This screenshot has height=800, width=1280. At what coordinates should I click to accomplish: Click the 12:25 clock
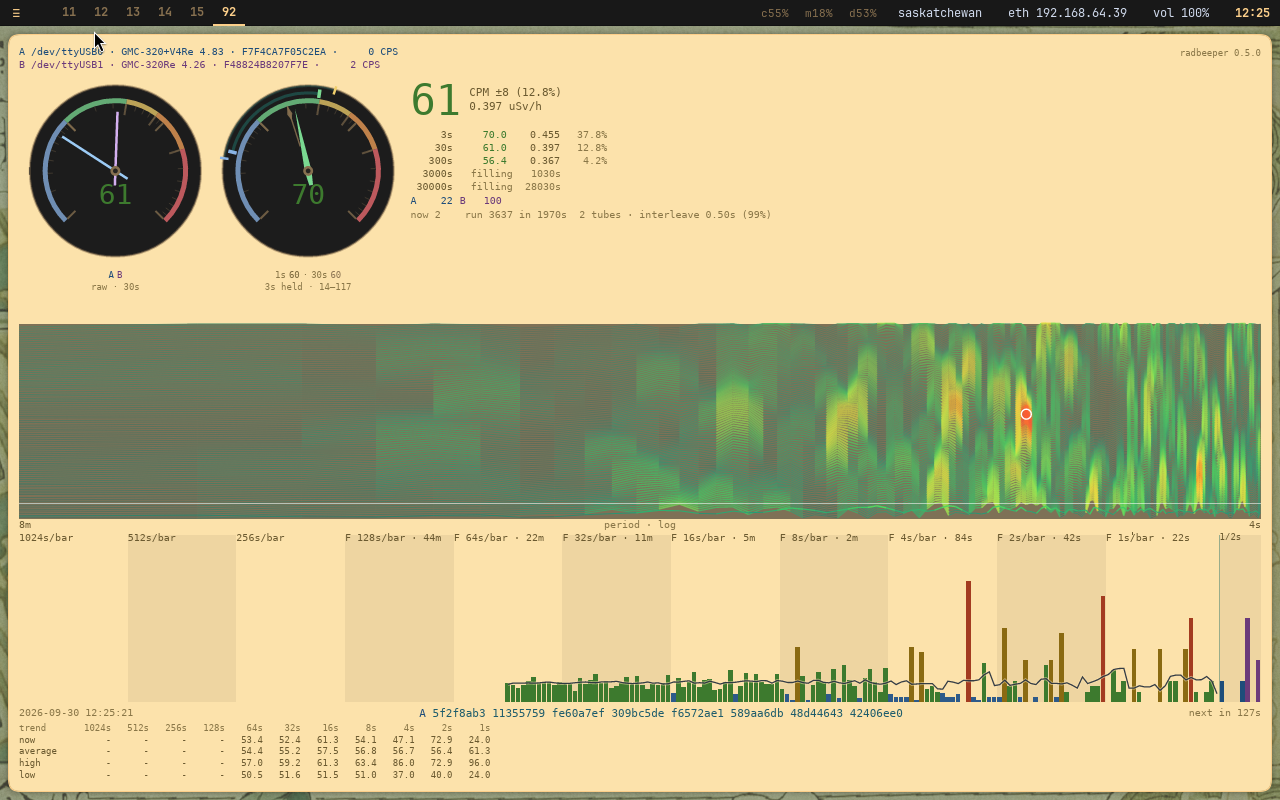pos(1252,13)
